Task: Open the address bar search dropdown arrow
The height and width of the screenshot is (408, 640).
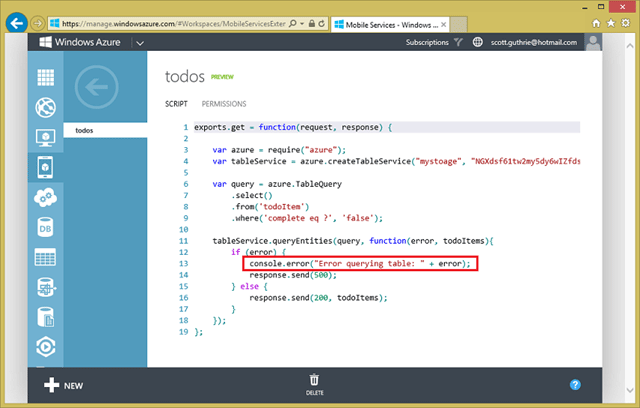Action: 302,24
